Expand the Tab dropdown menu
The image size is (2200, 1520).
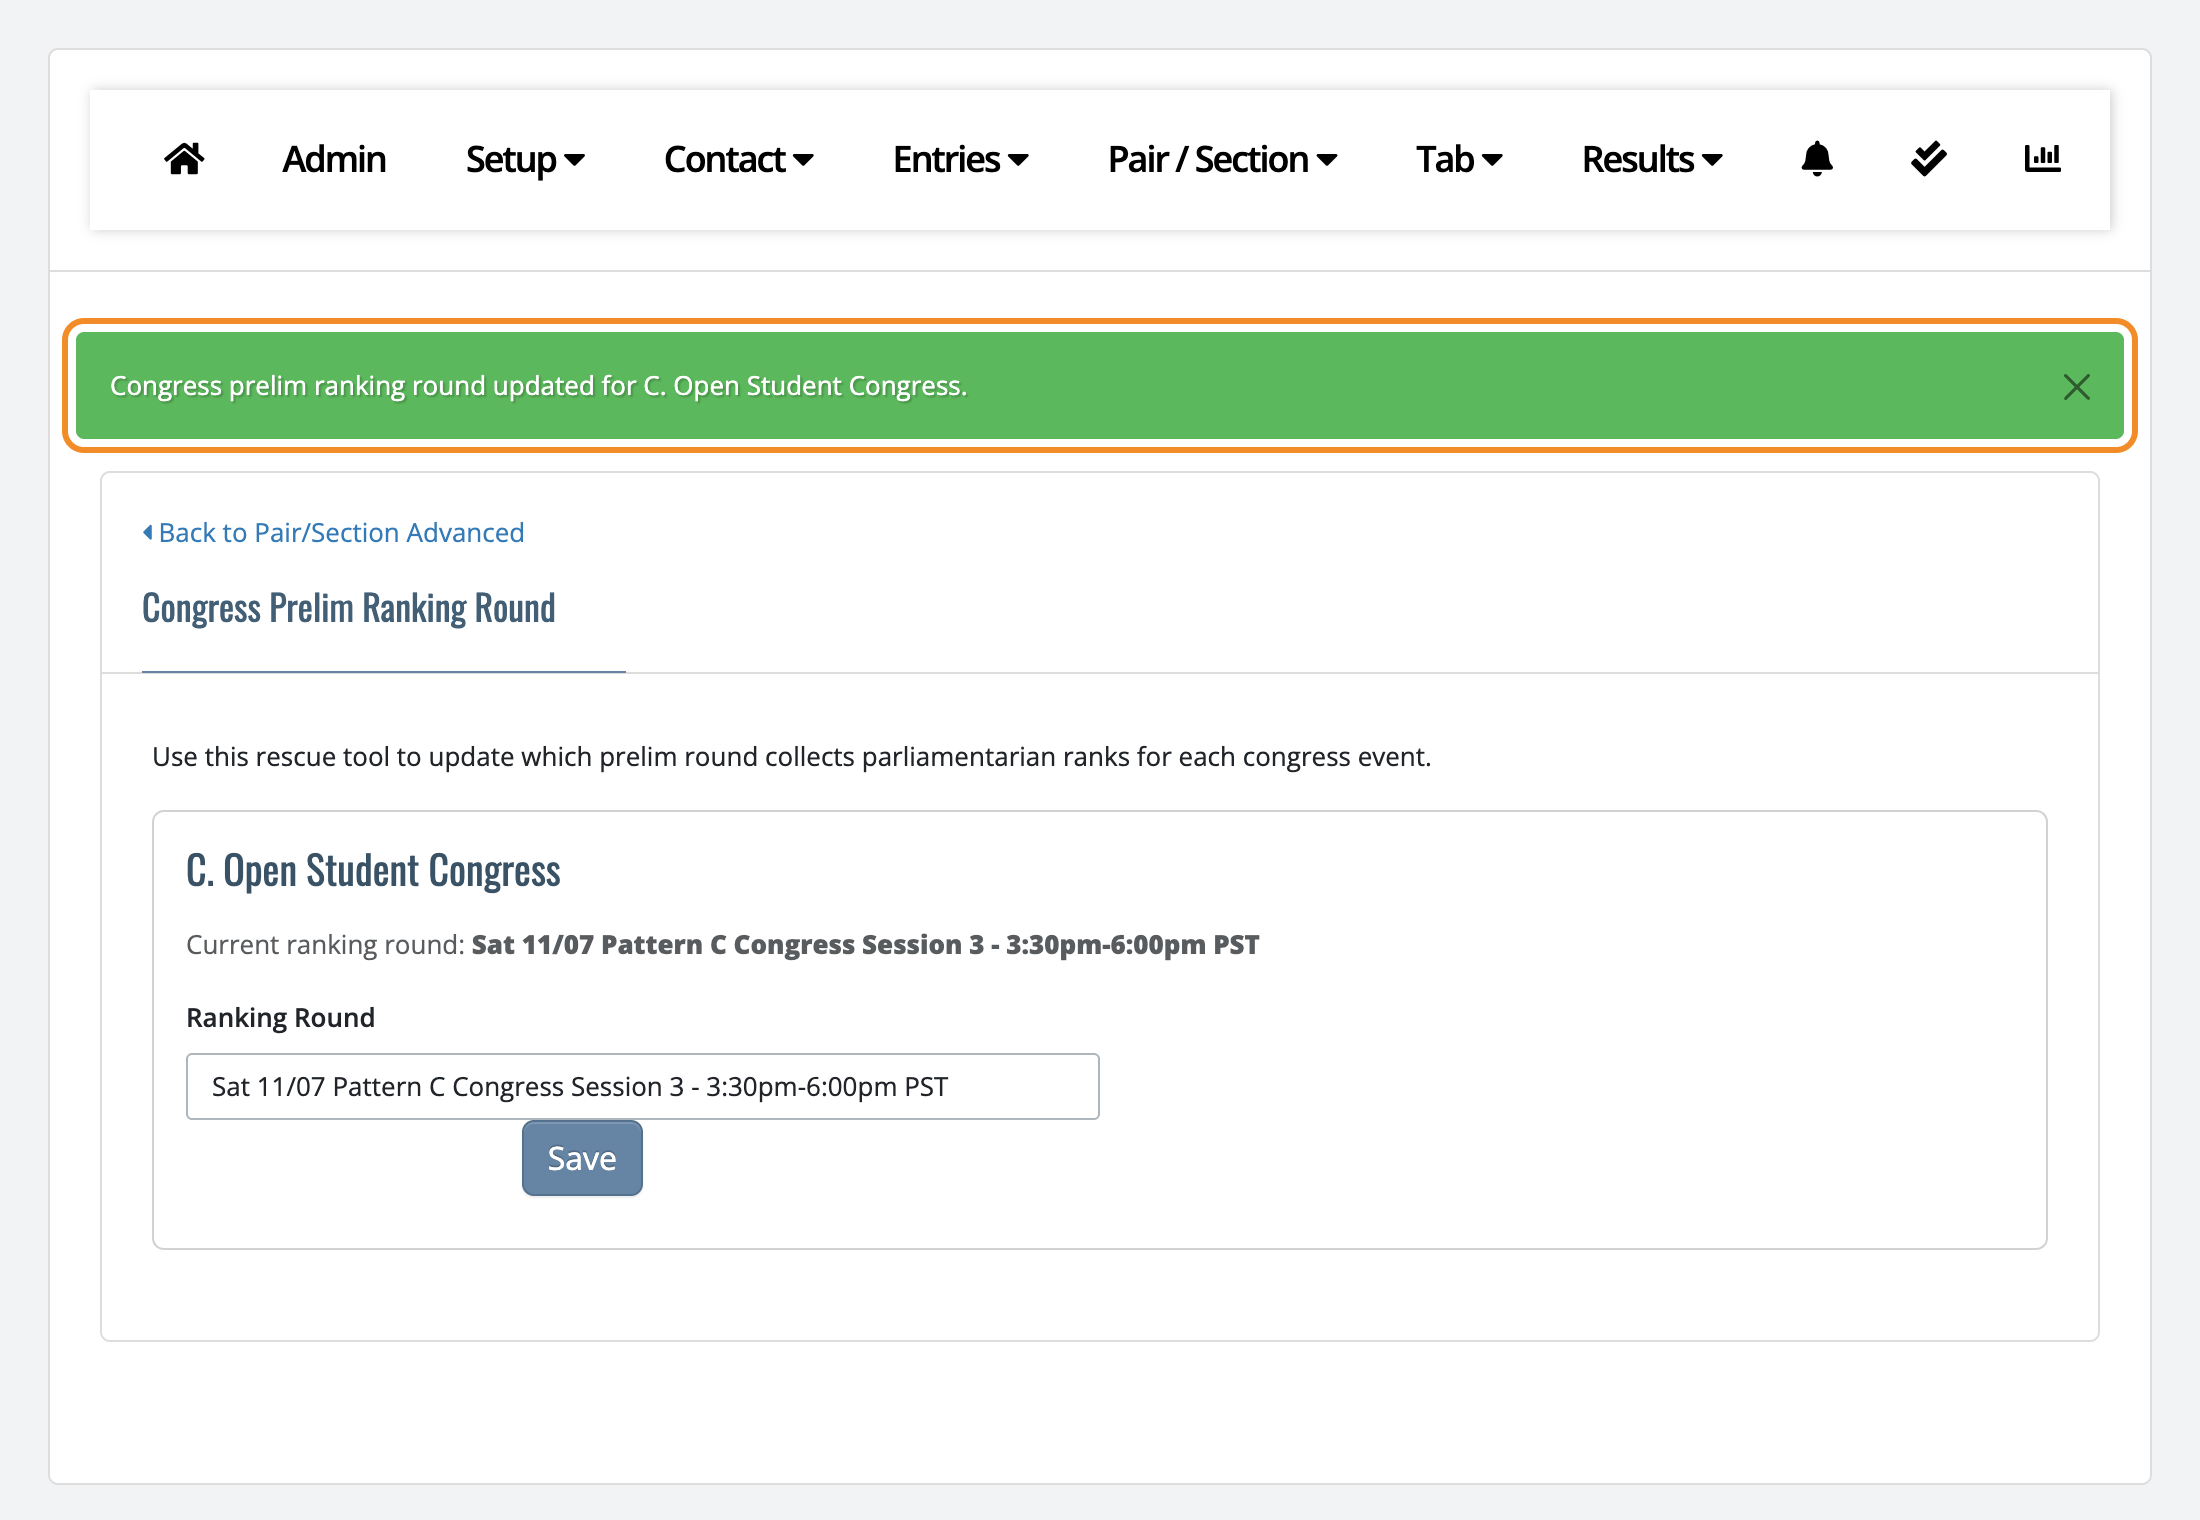point(1459,159)
